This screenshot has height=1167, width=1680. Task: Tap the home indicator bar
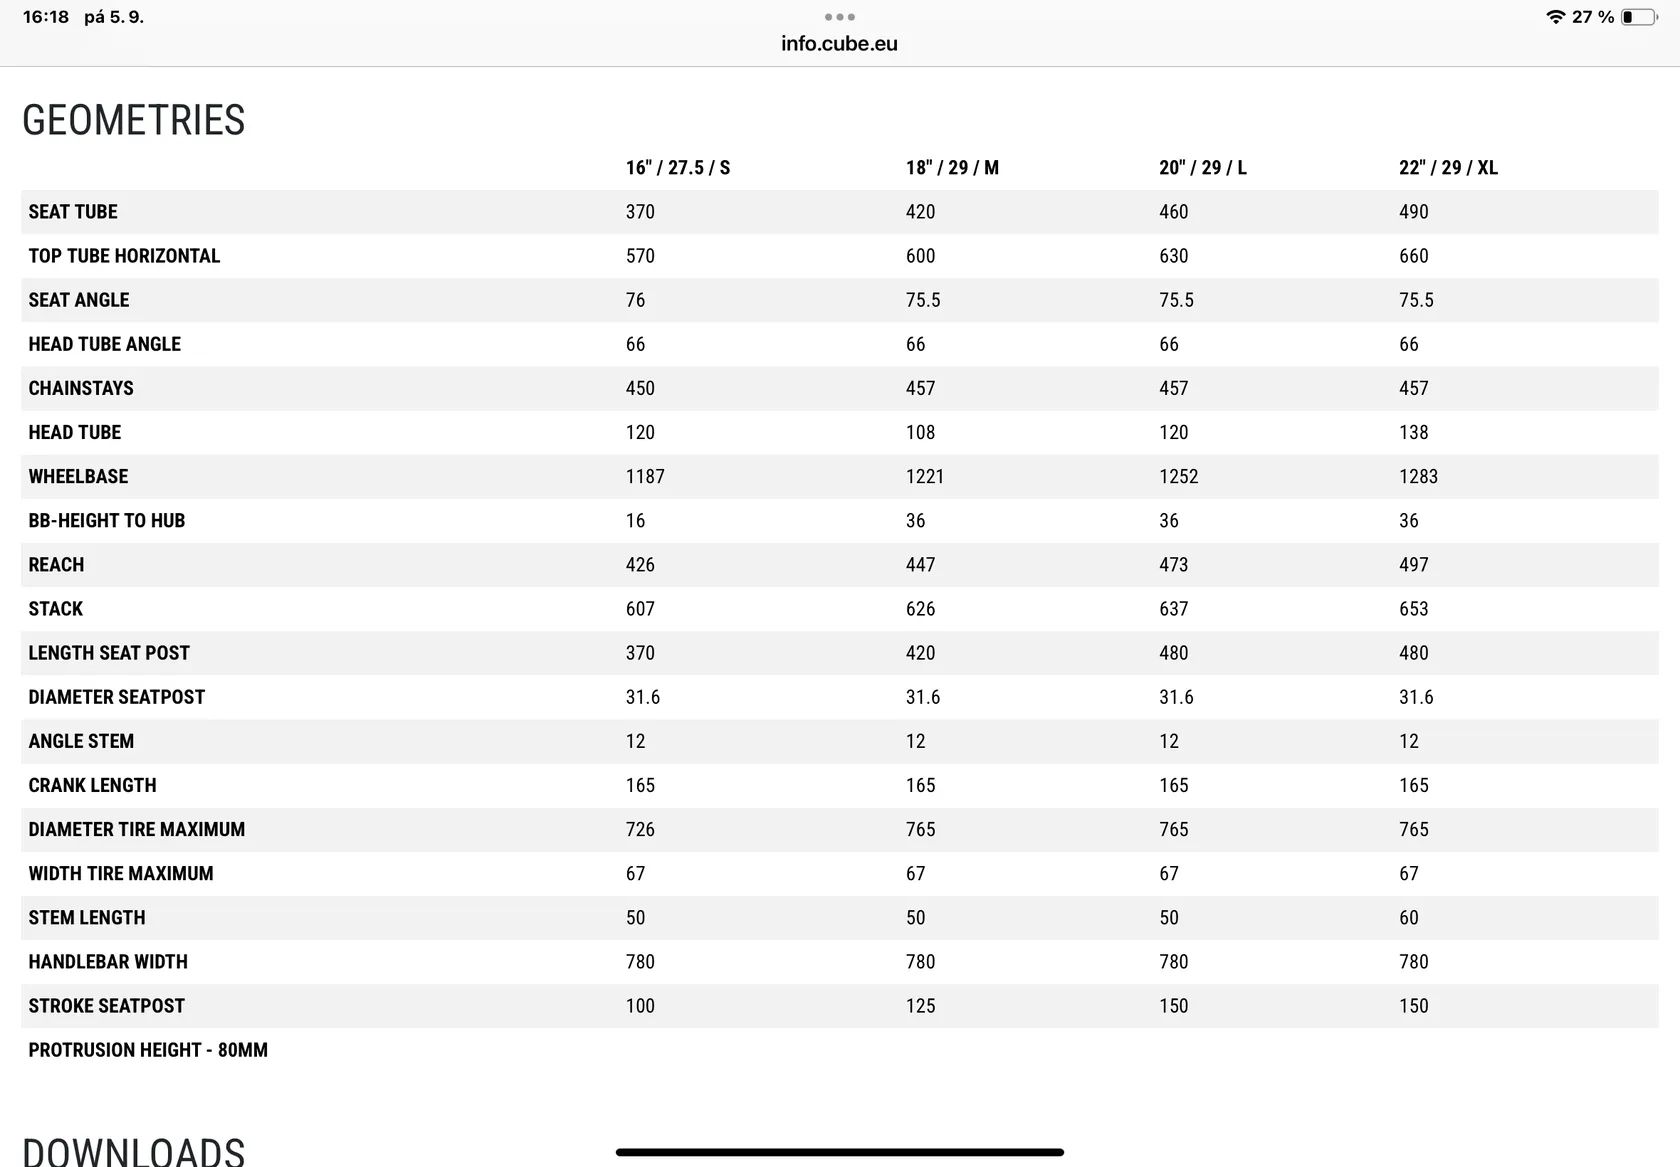(x=840, y=1152)
